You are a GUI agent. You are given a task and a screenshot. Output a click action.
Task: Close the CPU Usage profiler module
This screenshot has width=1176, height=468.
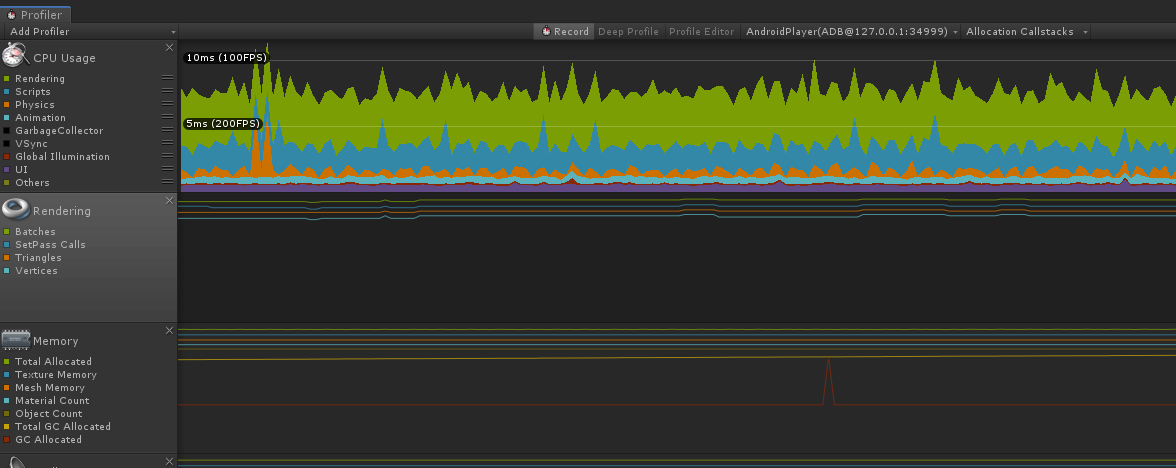tap(169, 47)
